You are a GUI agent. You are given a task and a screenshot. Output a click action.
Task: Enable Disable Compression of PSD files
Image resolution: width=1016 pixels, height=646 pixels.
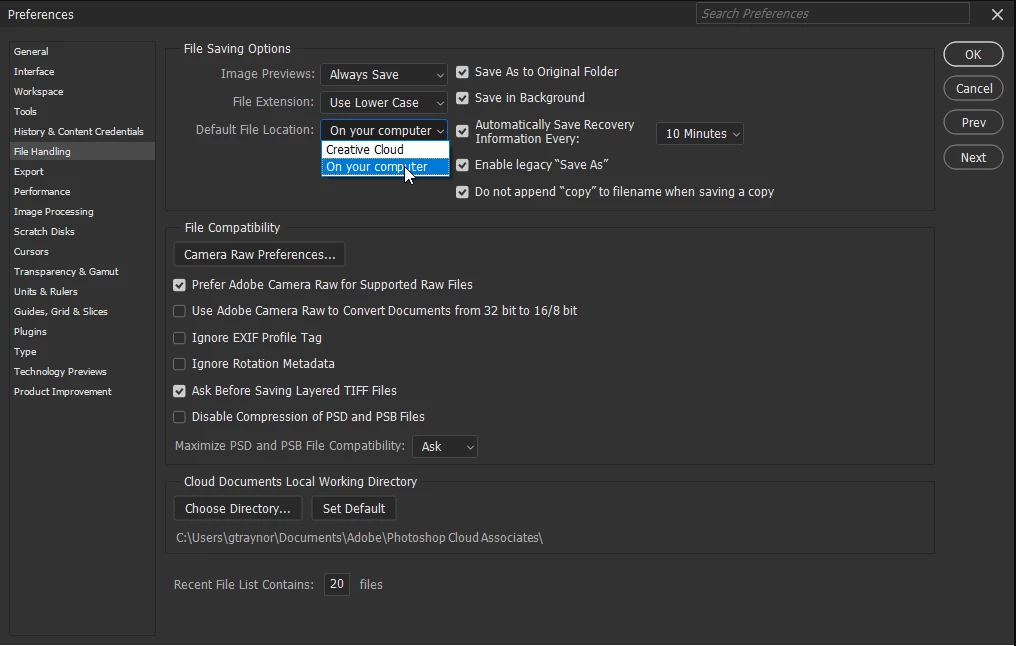[x=179, y=417]
